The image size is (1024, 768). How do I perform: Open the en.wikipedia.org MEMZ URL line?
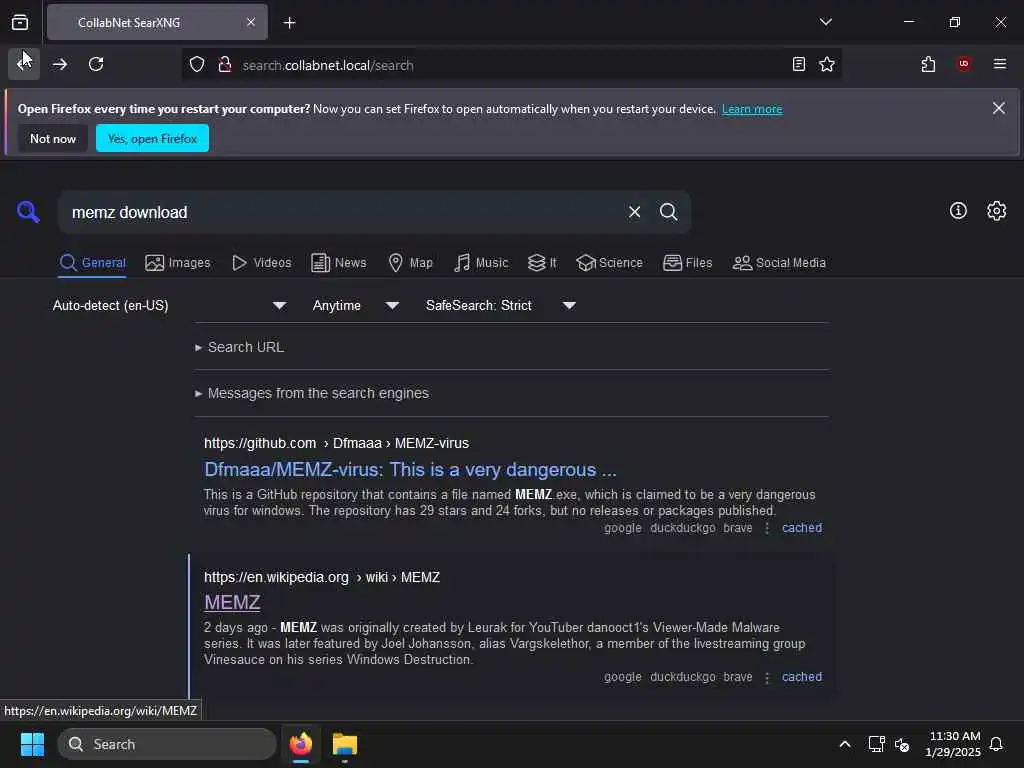(322, 577)
